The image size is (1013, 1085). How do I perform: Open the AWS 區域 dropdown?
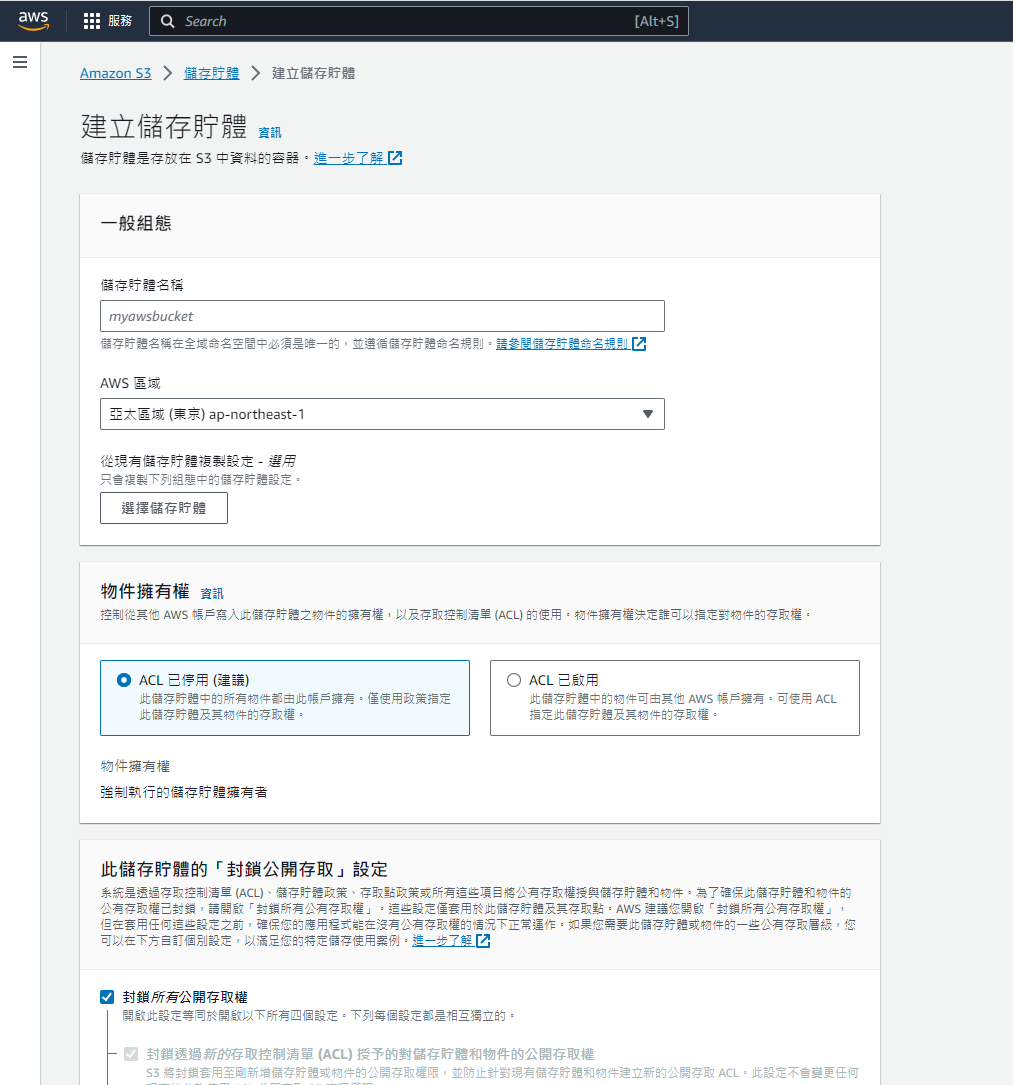pyautogui.click(x=382, y=414)
